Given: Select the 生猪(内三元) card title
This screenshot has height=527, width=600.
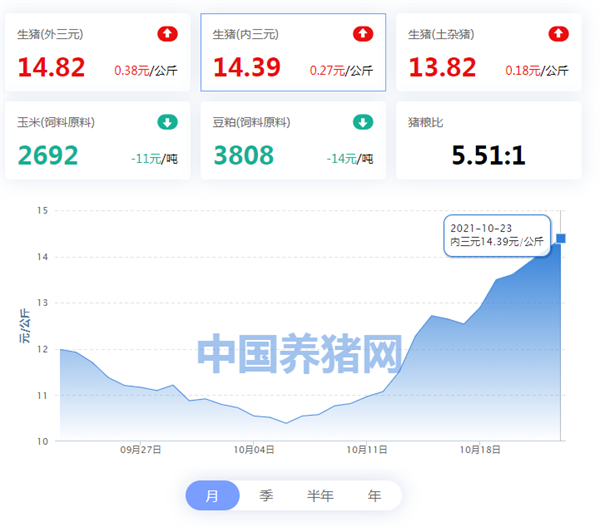Looking at the screenshot, I should [246, 34].
